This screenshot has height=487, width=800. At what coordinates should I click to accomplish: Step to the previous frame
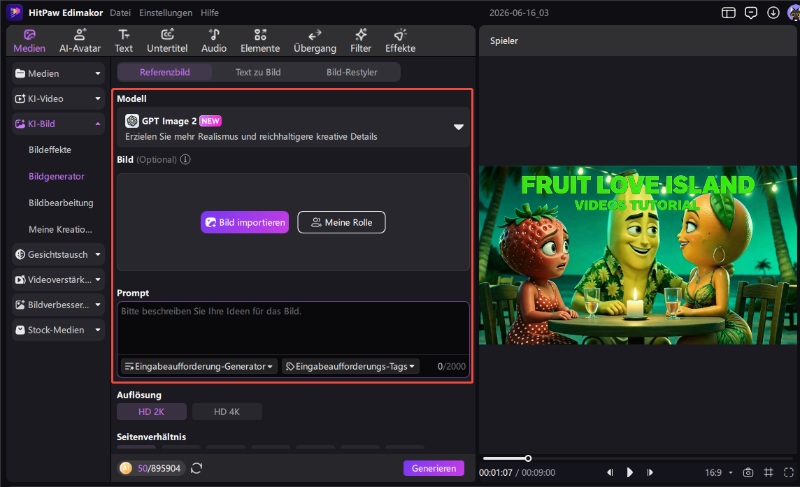[610, 473]
